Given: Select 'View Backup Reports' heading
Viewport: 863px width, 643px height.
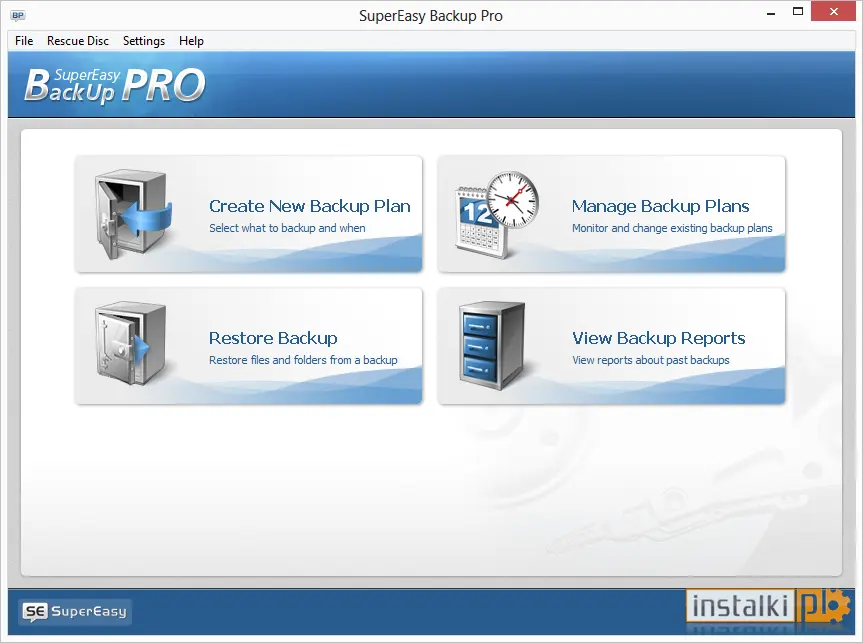Looking at the screenshot, I should [659, 338].
